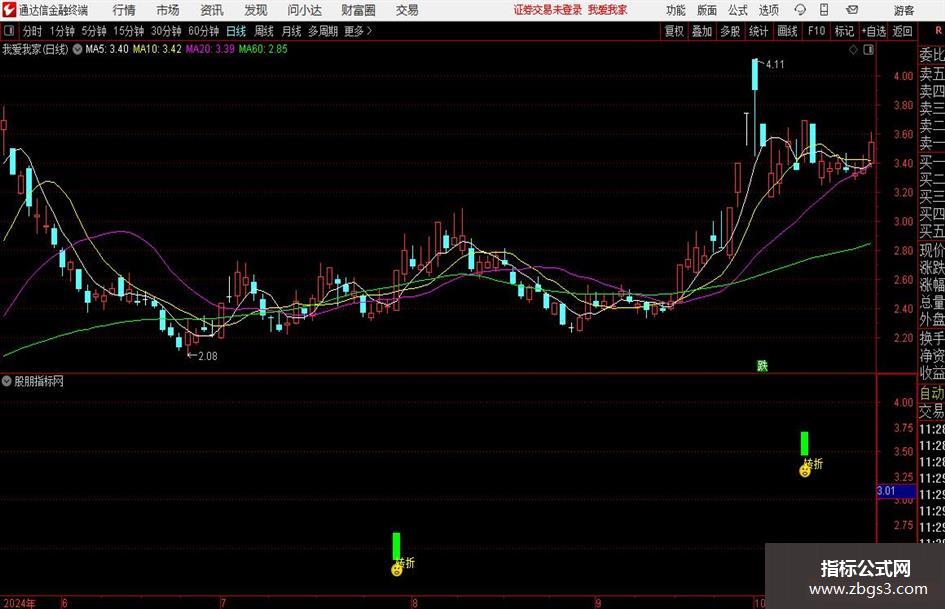Click the 多股 toolbar button
The width and height of the screenshot is (945, 609).
point(730,31)
